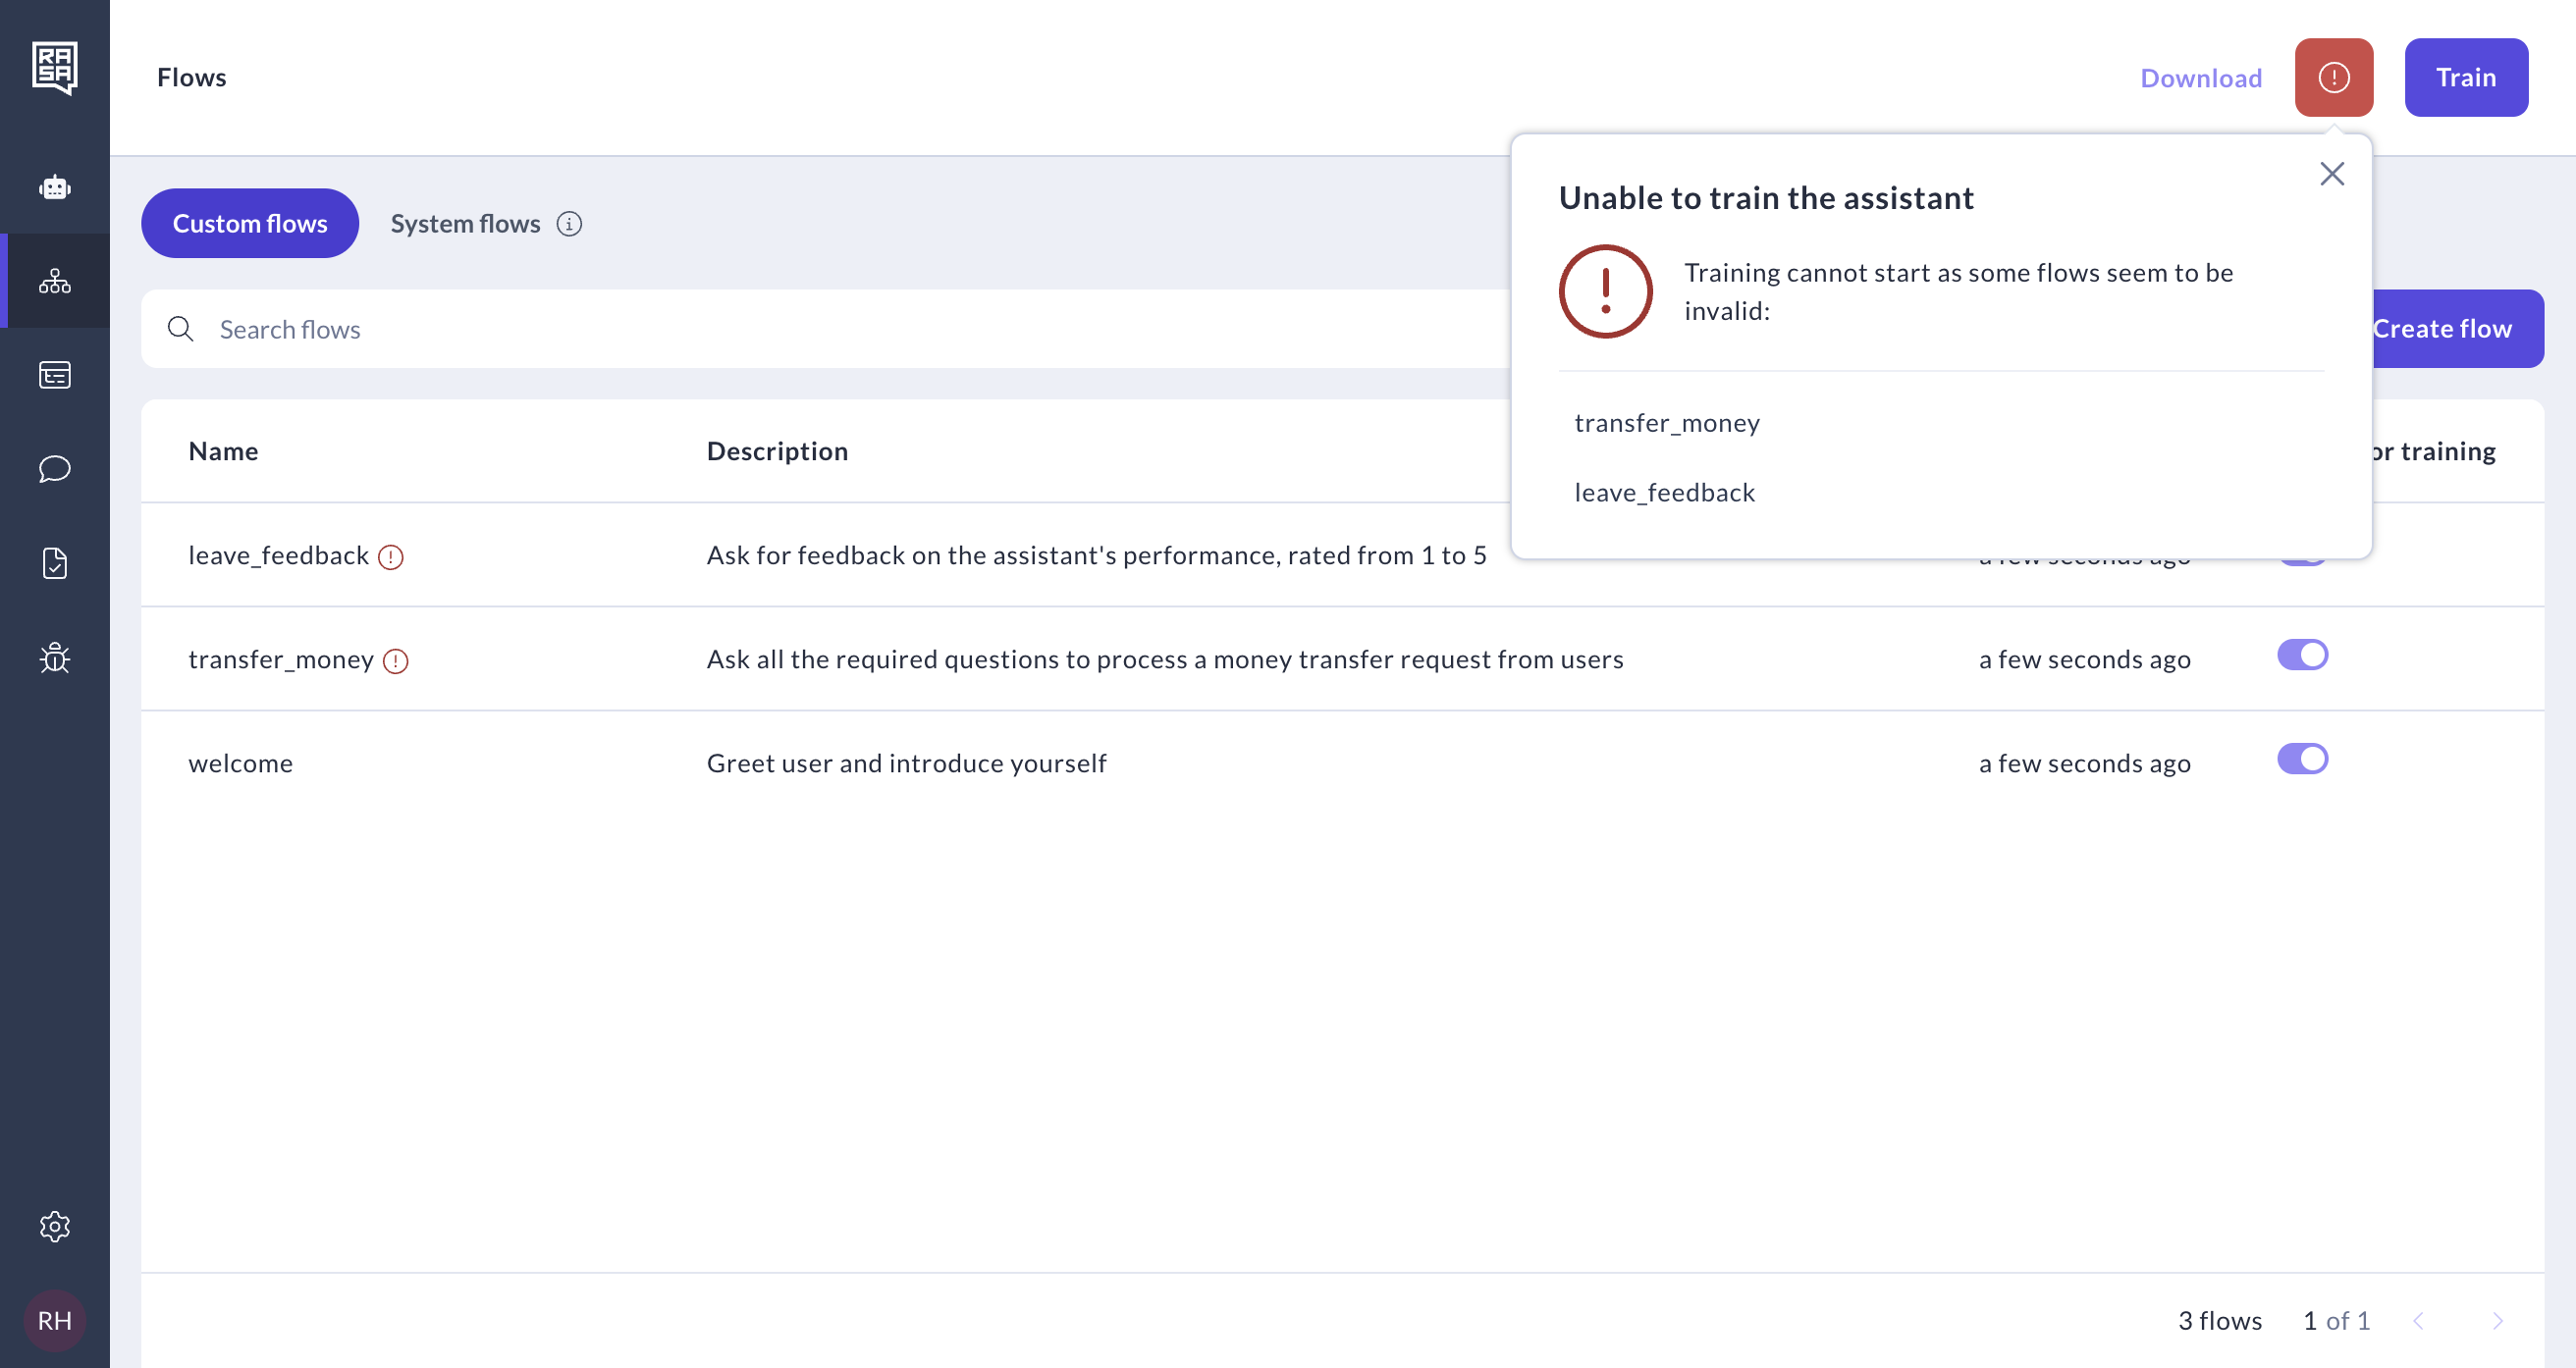Viewport: 2576px width, 1368px height.
Task: Click the Description column header
Action: (x=777, y=451)
